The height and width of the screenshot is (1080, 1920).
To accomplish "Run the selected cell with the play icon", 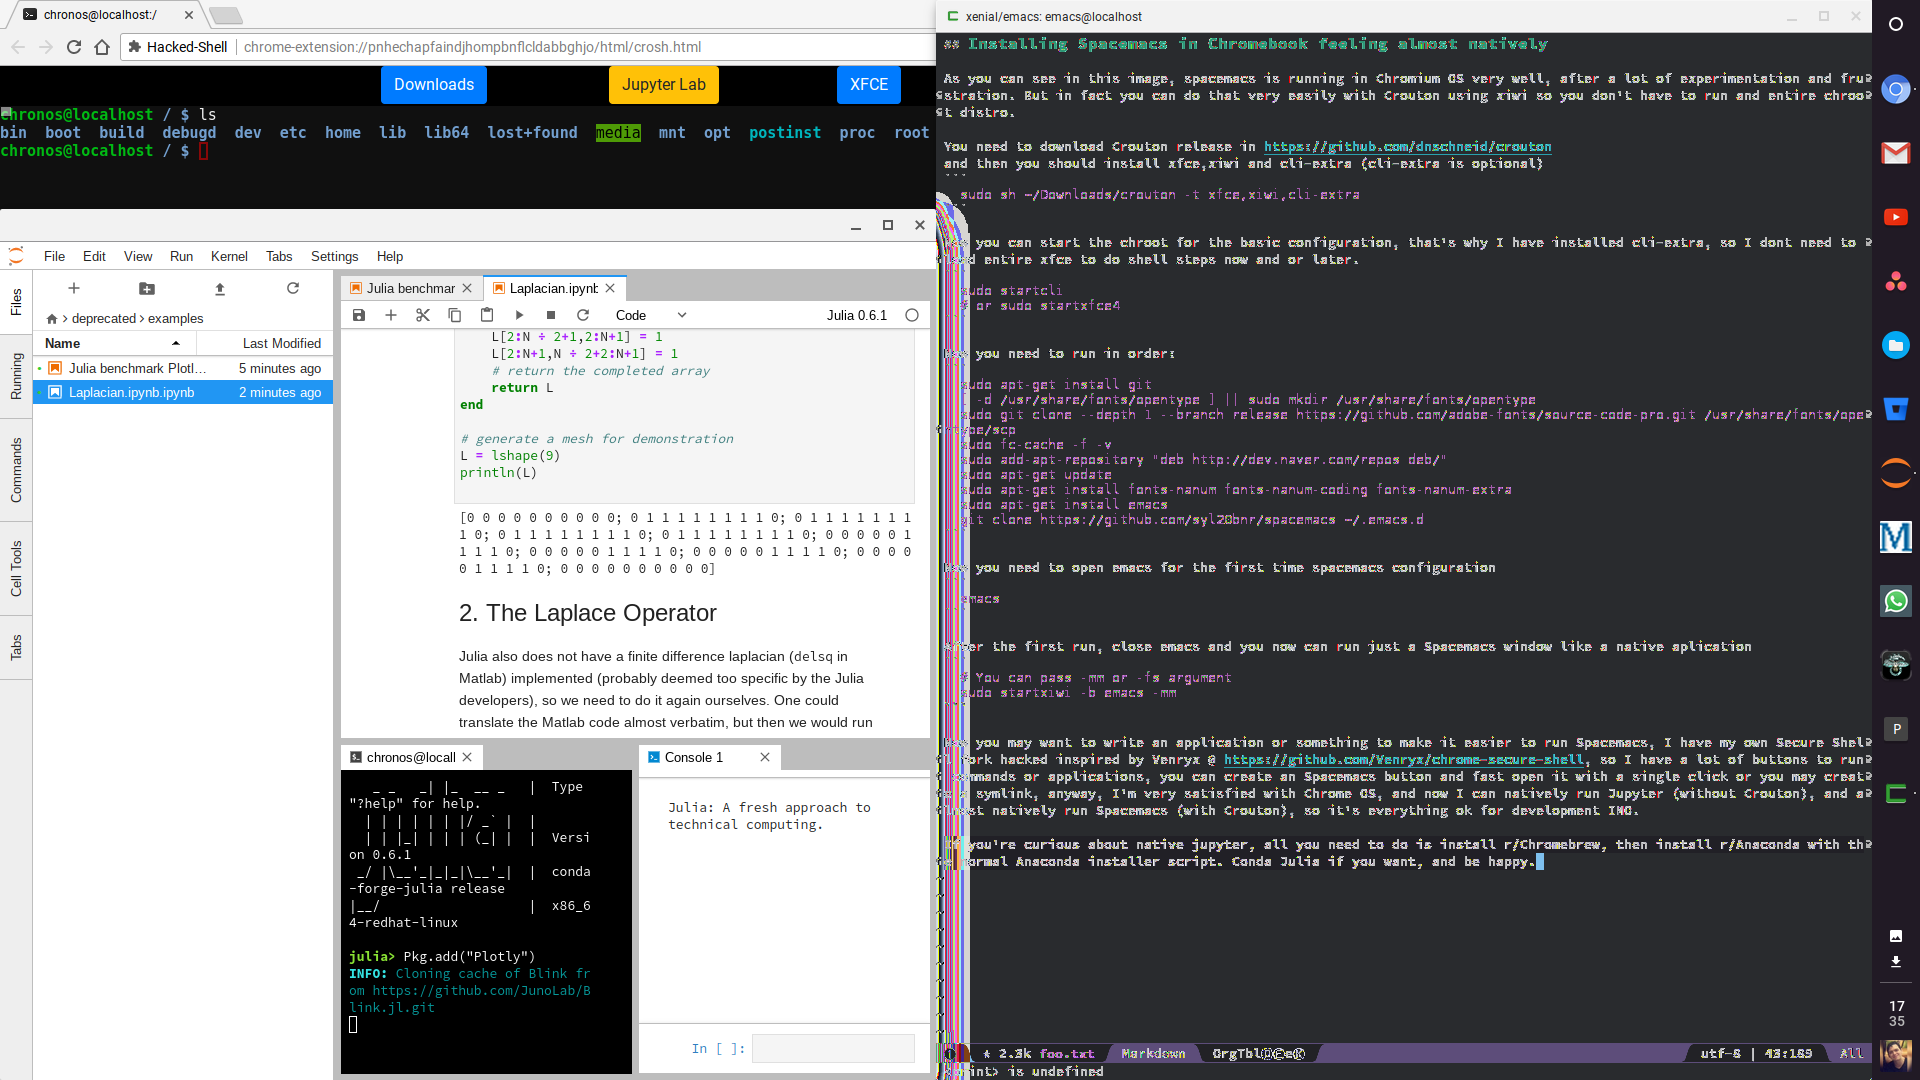I will coord(519,315).
